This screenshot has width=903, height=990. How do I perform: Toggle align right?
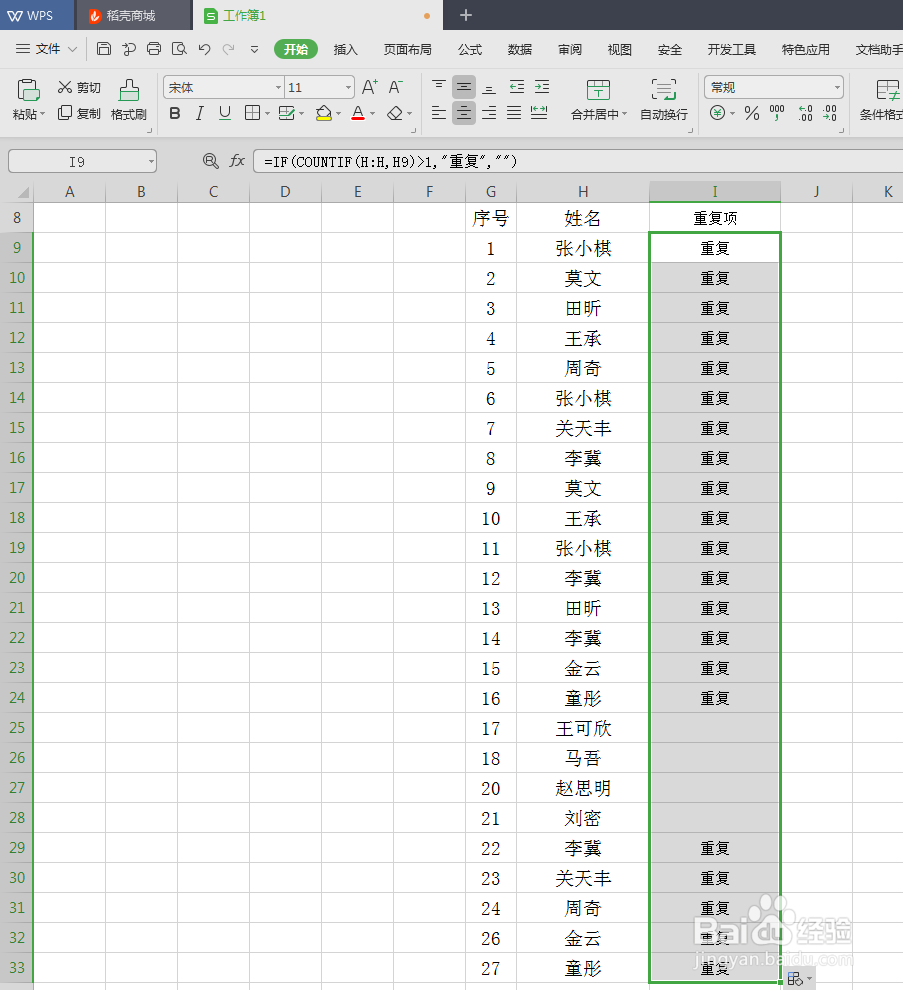coord(489,114)
